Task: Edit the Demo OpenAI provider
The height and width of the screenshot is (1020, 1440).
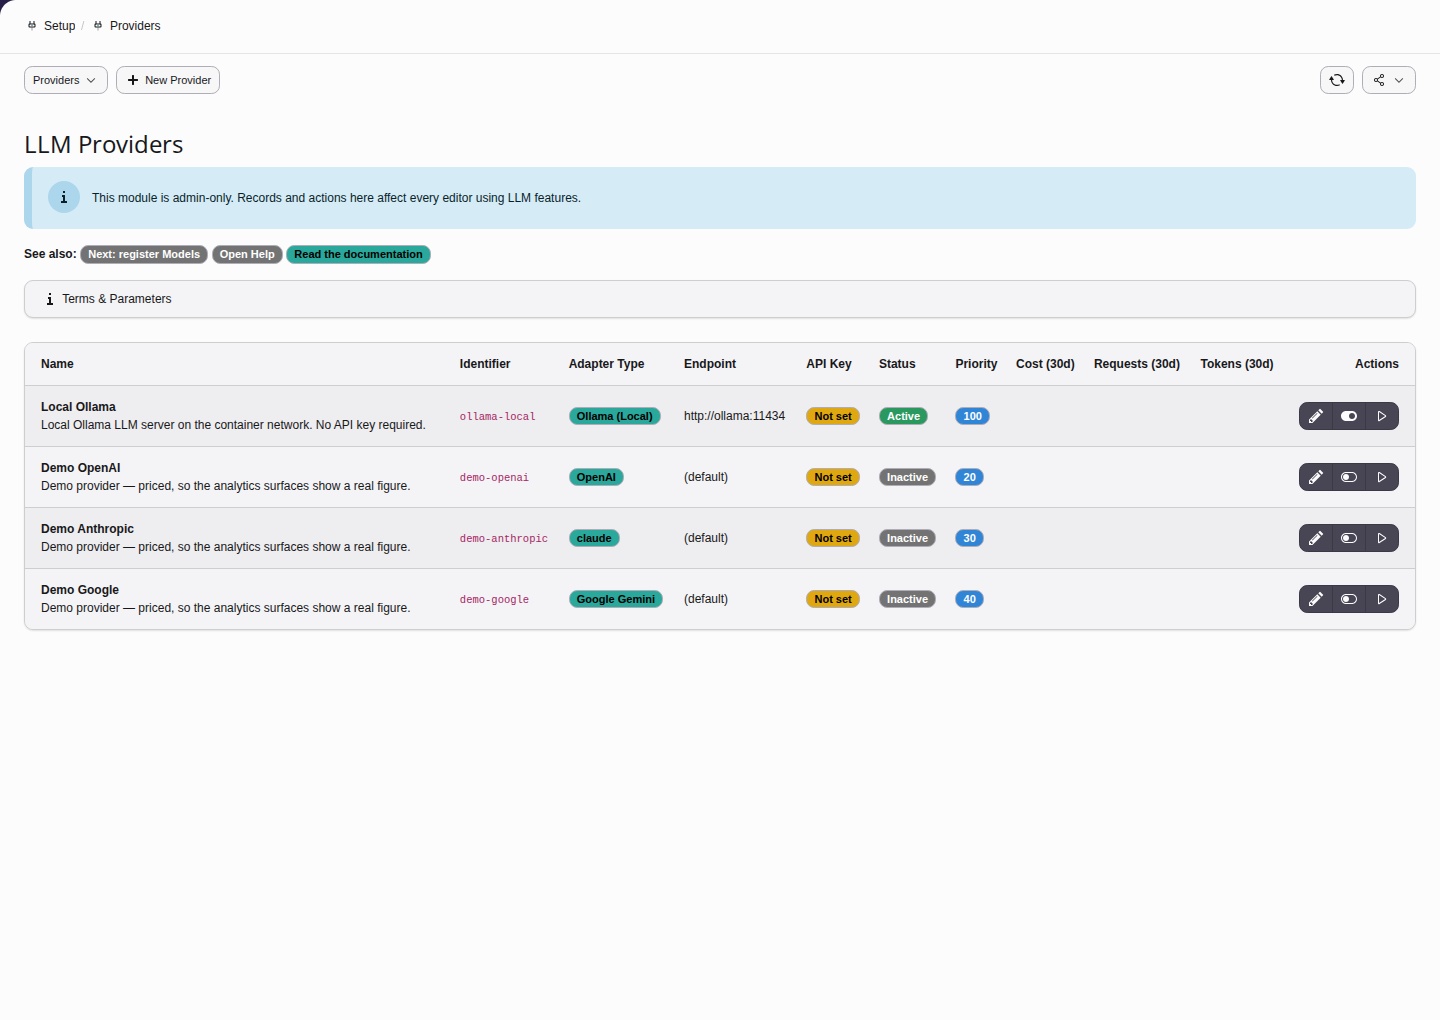Action: (1316, 477)
